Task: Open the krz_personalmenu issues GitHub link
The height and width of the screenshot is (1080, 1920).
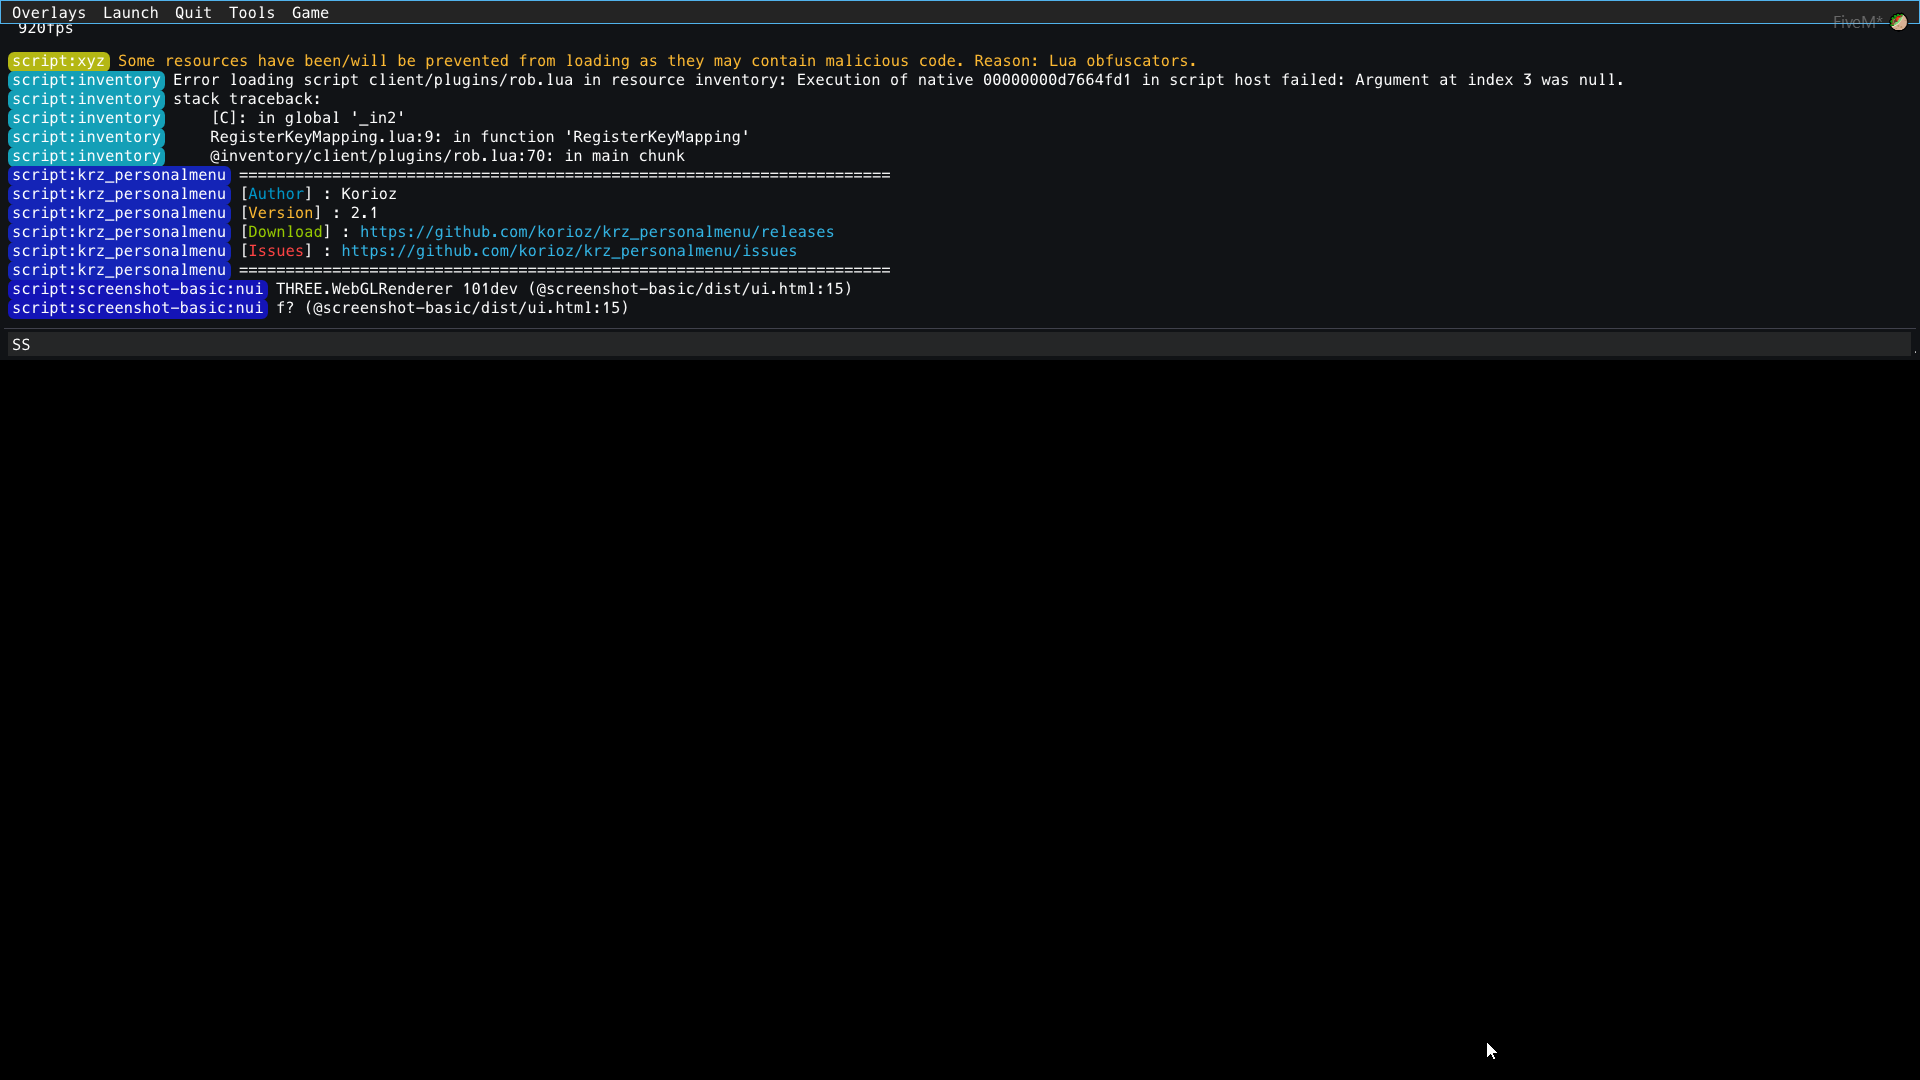Action: (568, 251)
